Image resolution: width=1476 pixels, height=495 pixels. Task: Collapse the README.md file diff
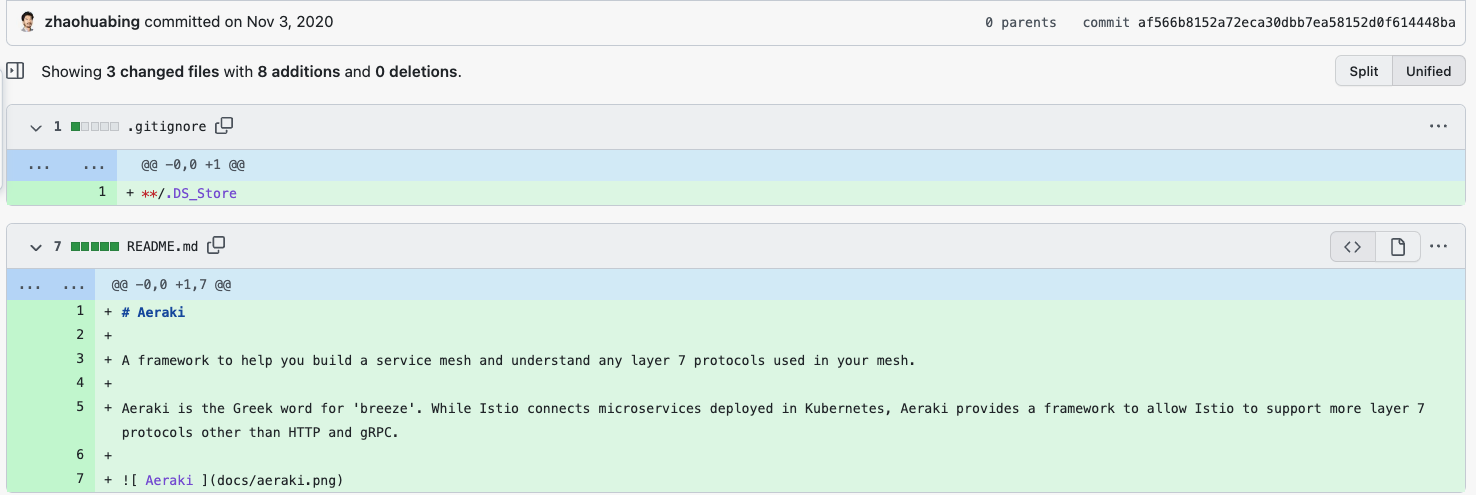click(36, 247)
